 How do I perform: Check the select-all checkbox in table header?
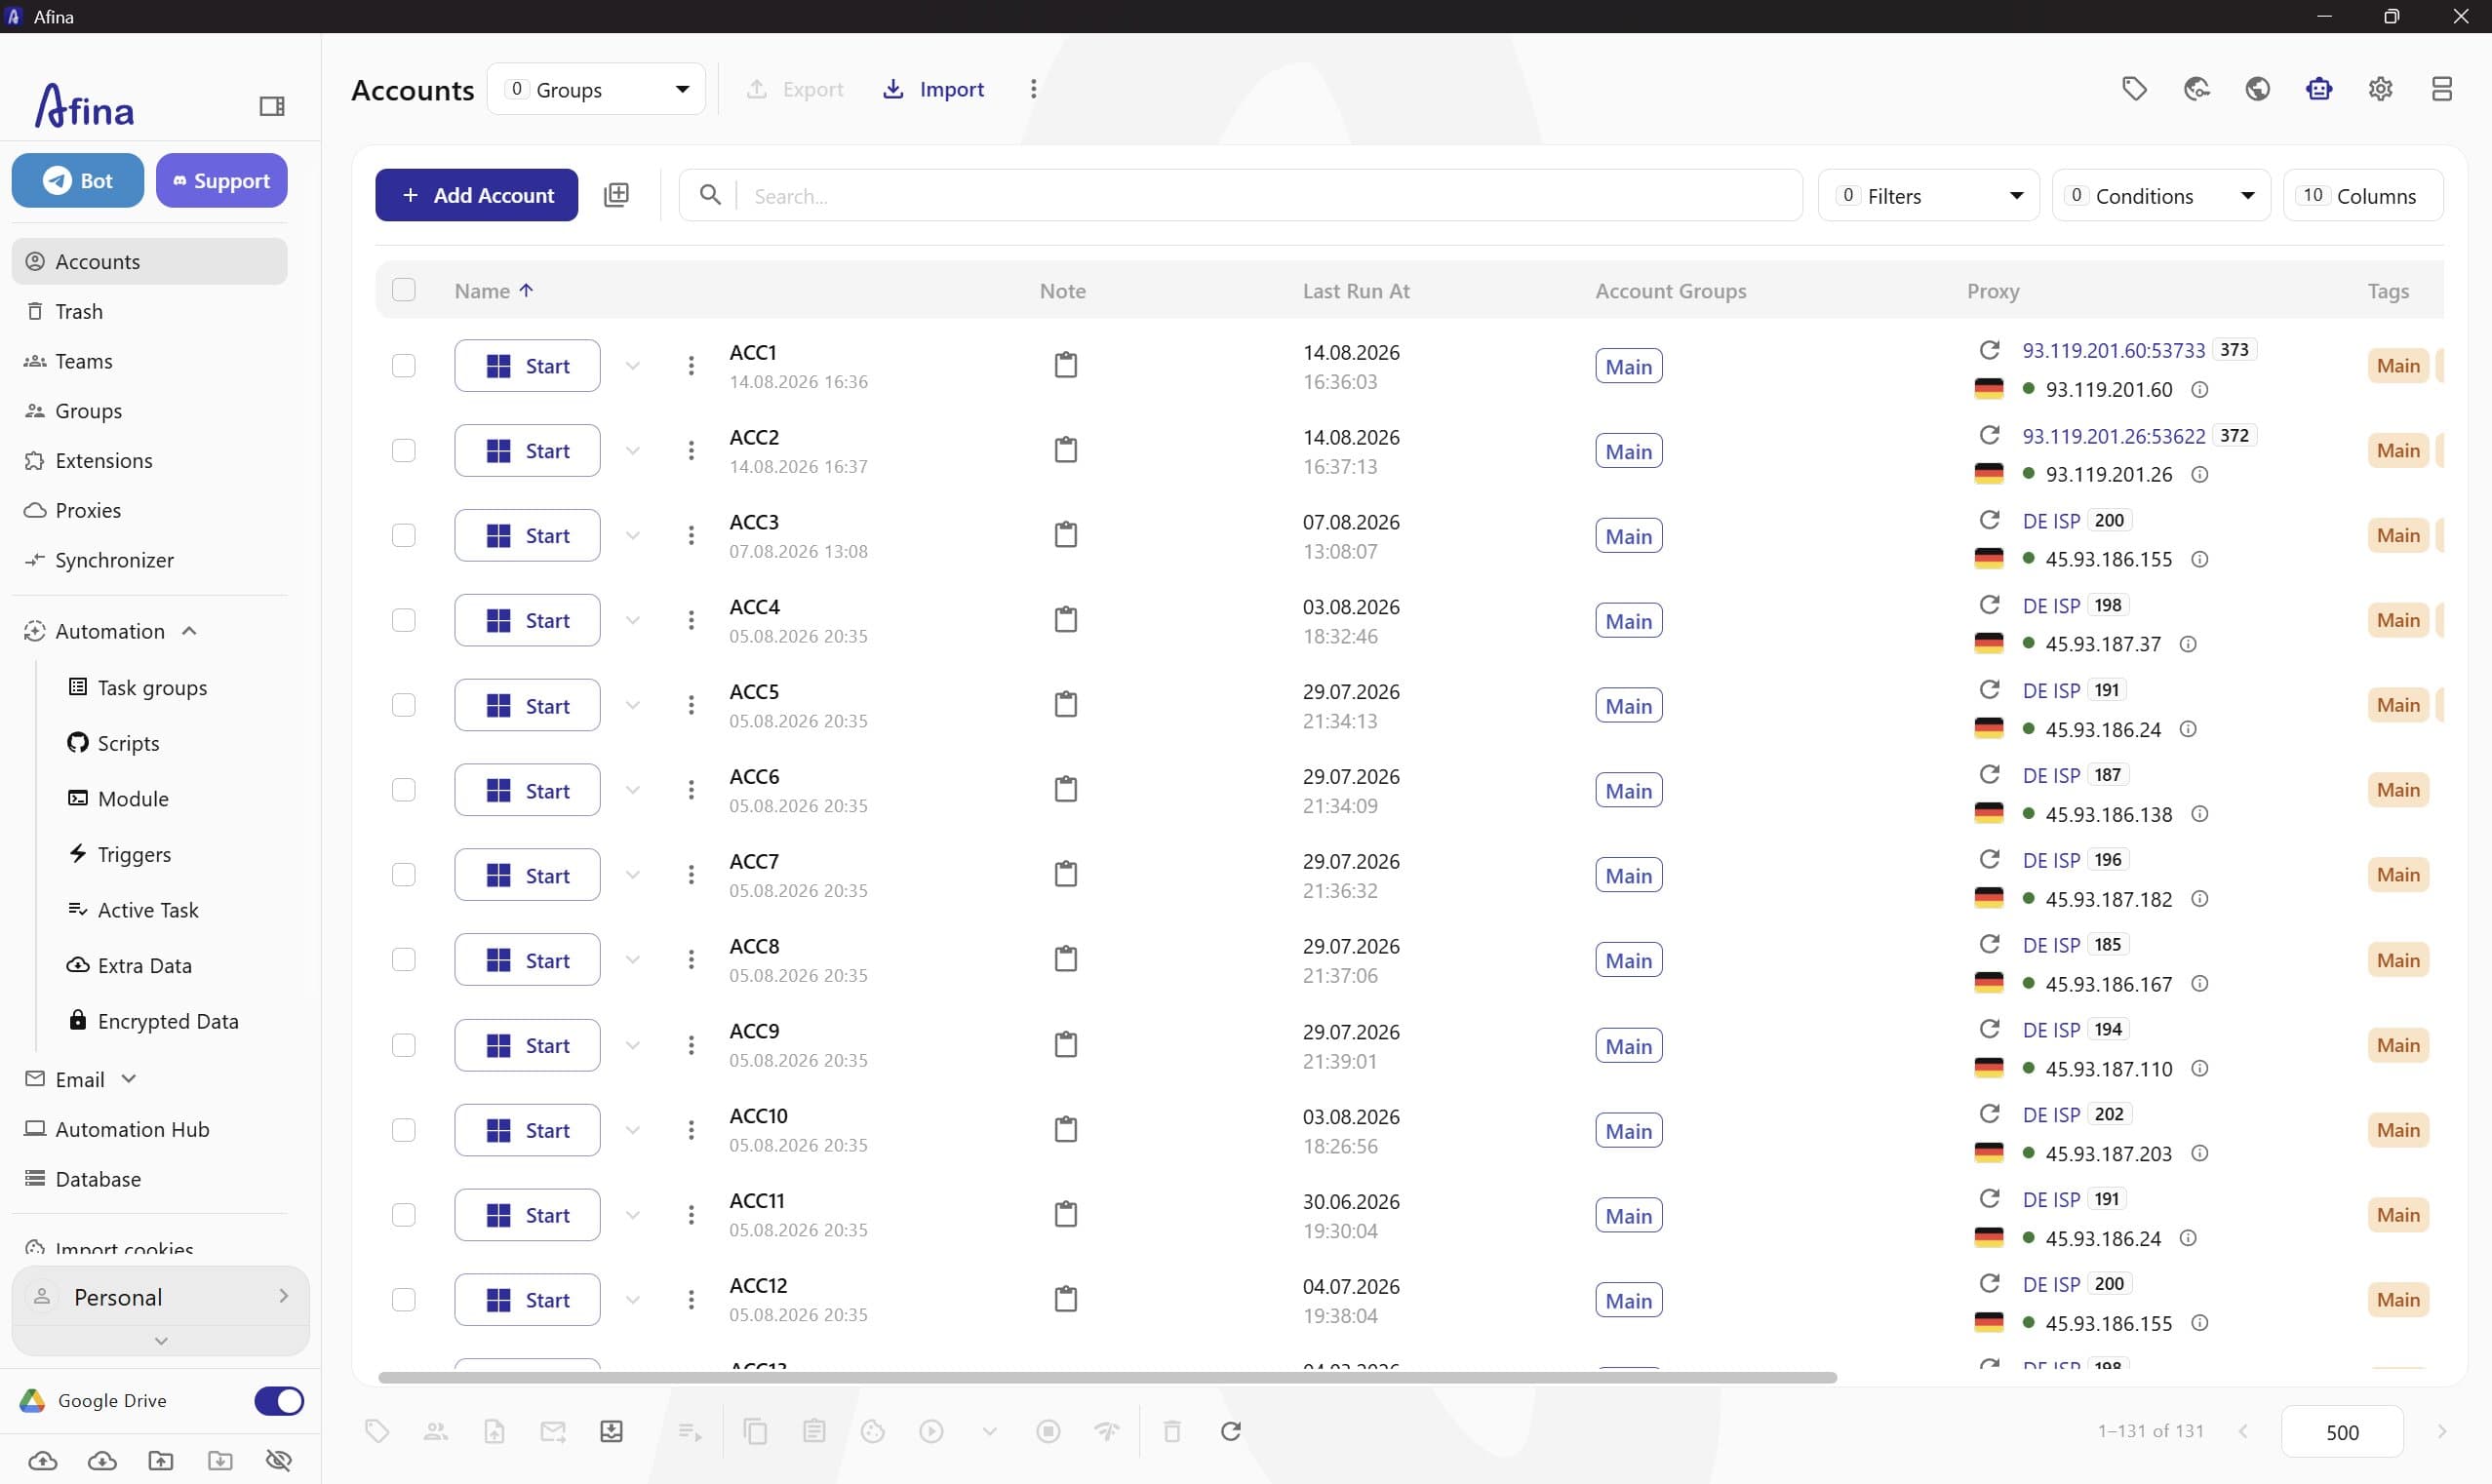403,290
